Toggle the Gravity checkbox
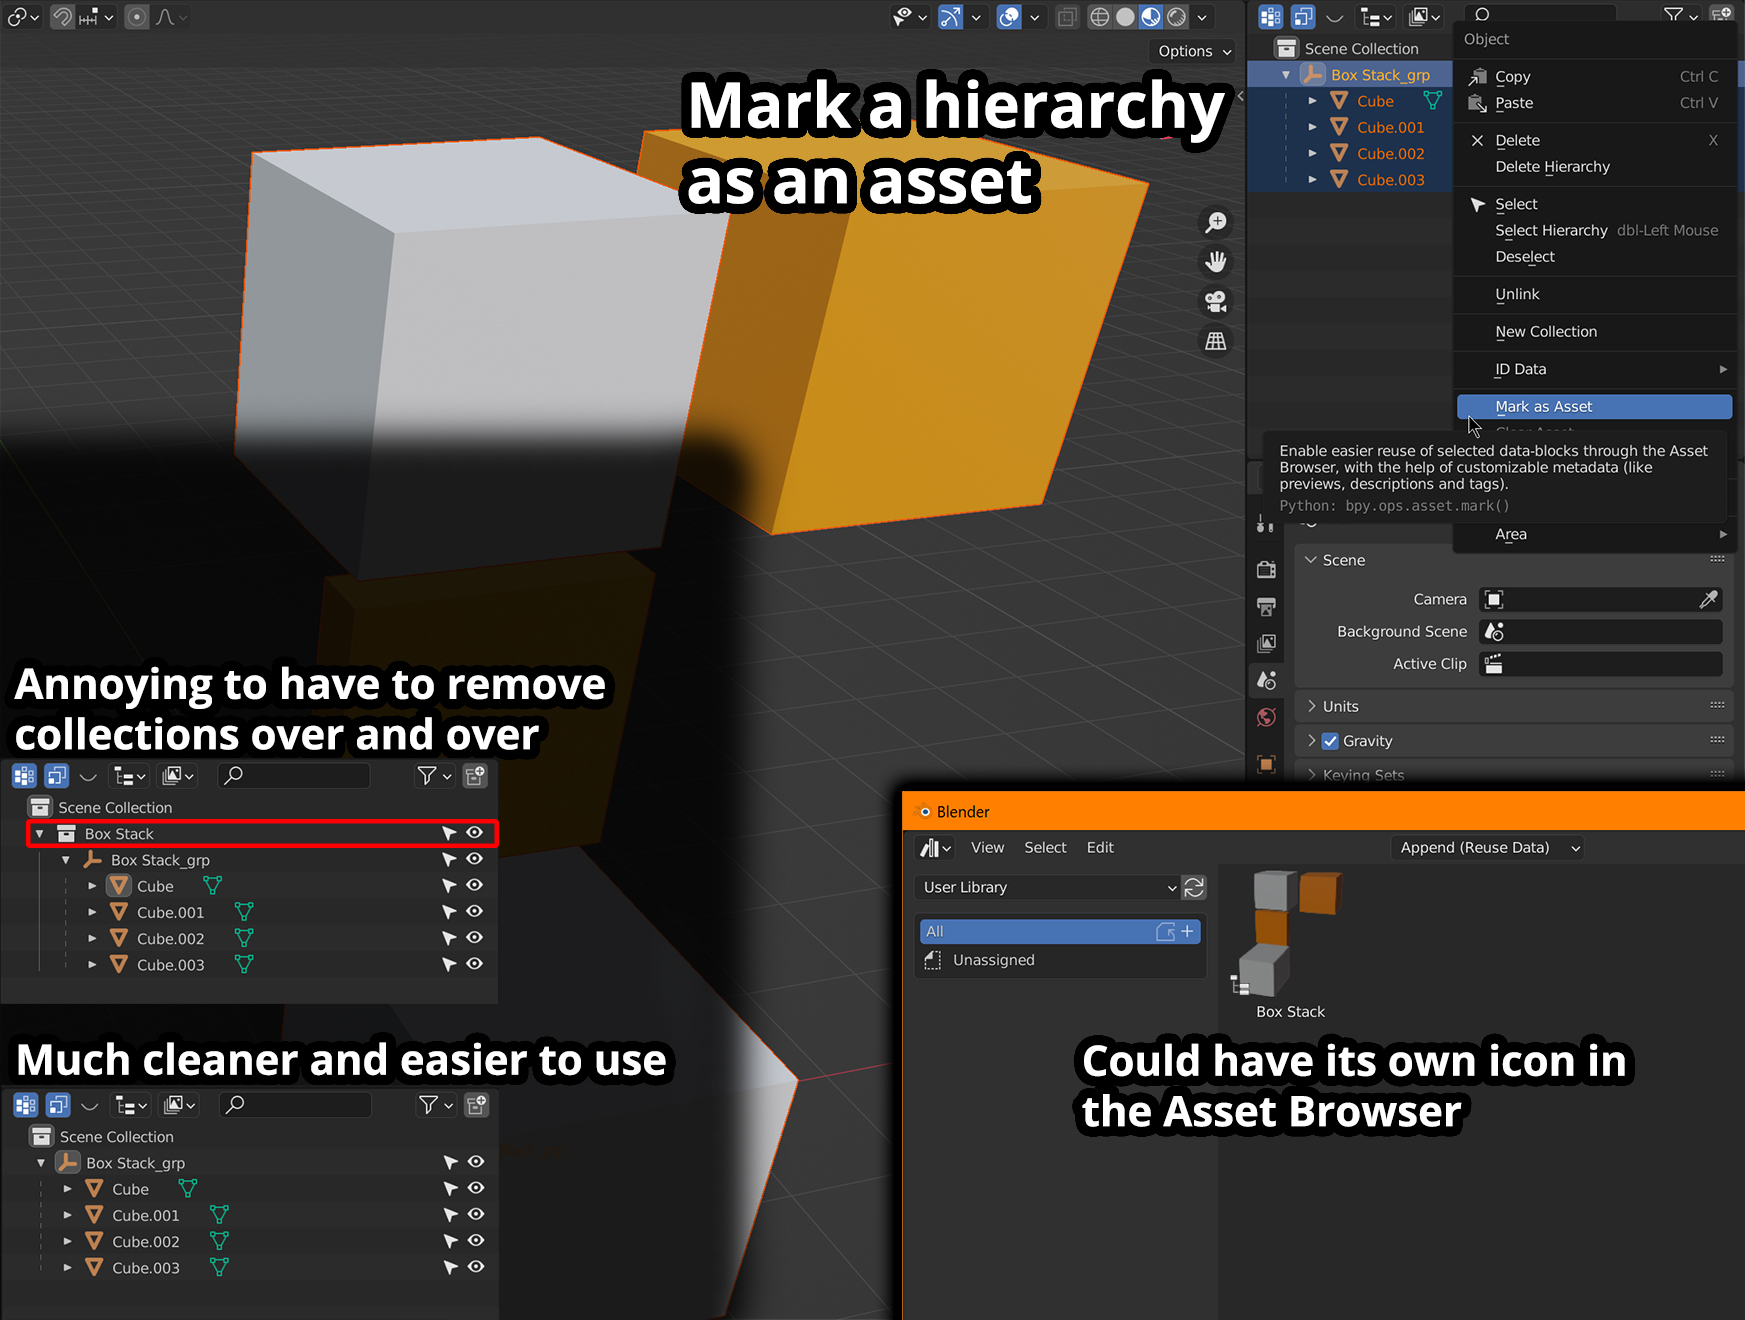The width and height of the screenshot is (1745, 1320). pos(1330,741)
